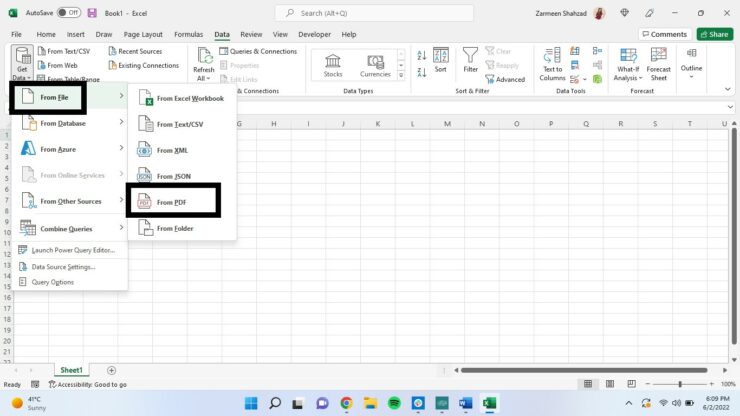Expand the From File submenu

(x=70, y=97)
